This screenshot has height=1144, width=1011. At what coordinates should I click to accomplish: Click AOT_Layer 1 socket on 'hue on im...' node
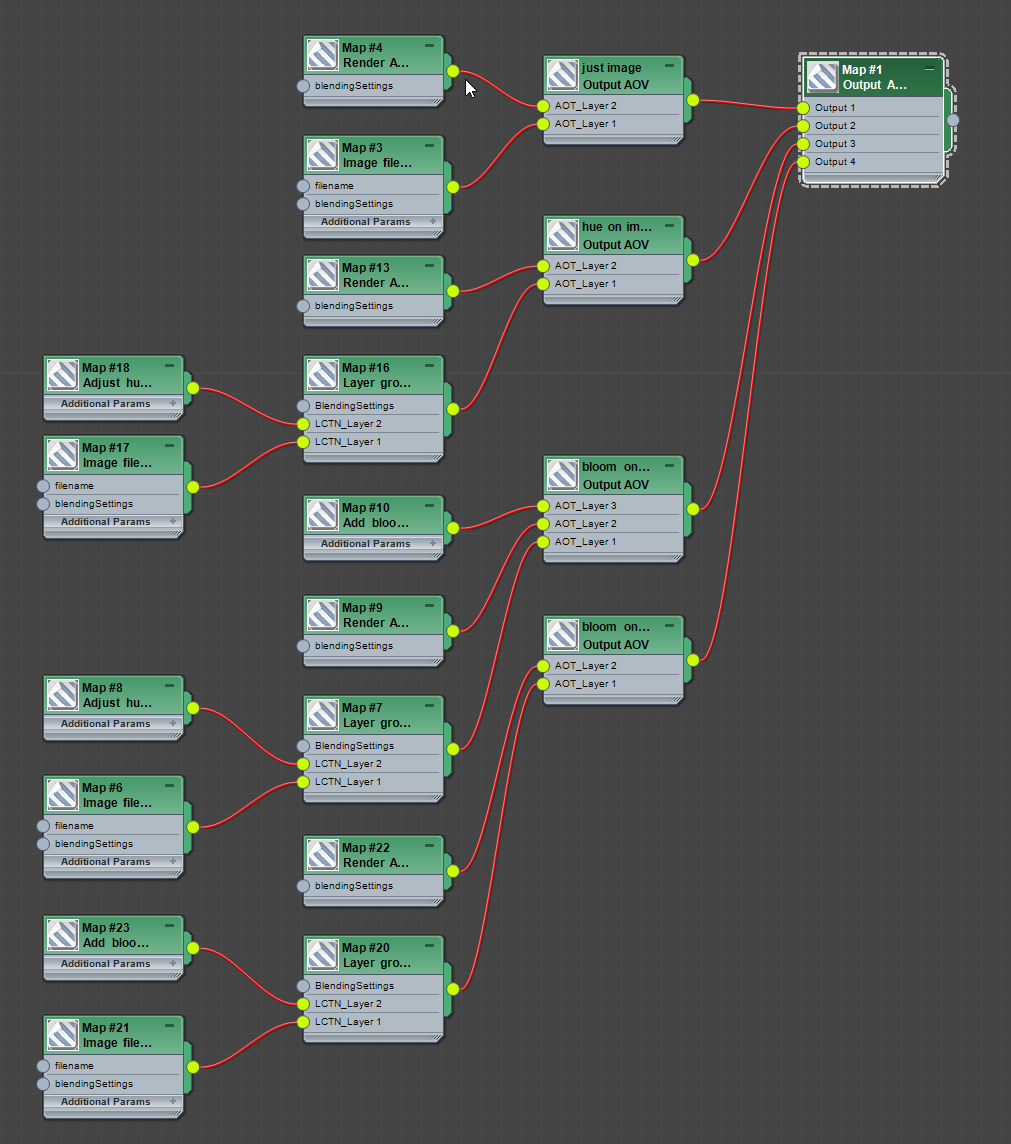click(543, 284)
